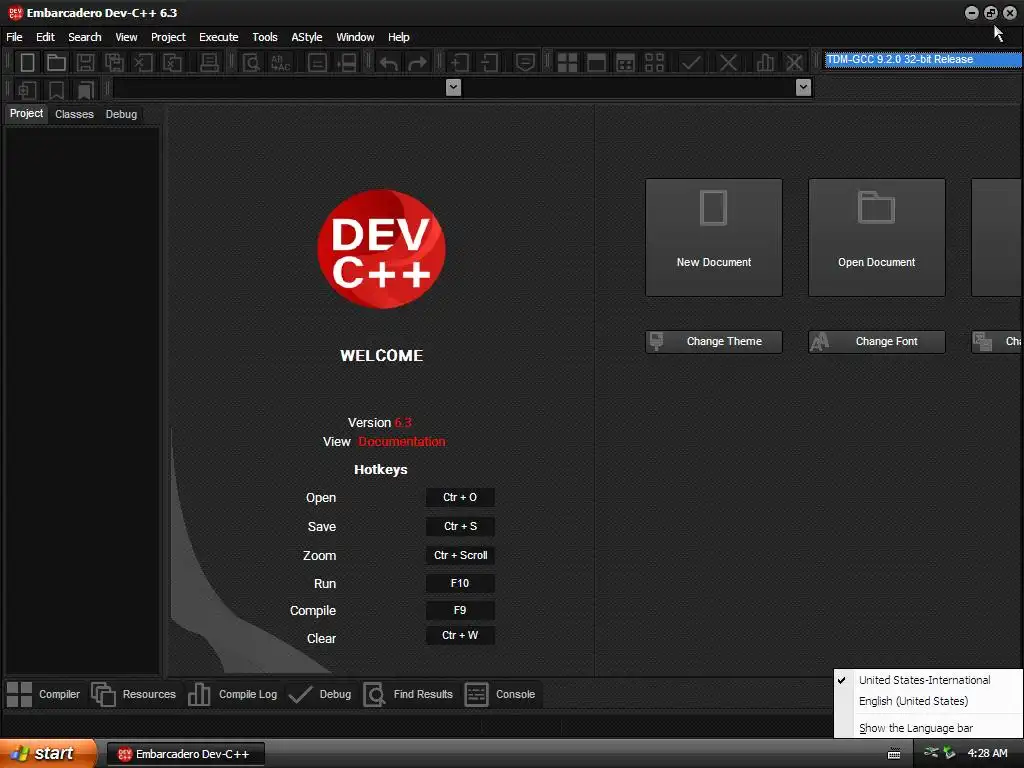Viewport: 1024px width, 768px height.
Task: Open the Execute menu
Action: pyautogui.click(x=219, y=37)
